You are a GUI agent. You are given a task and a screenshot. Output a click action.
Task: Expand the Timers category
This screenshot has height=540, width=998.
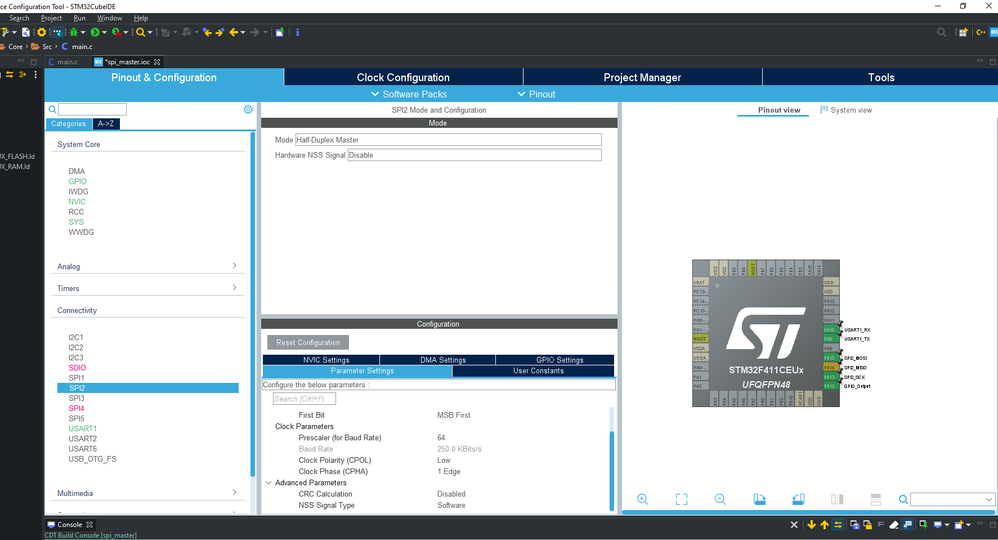(x=148, y=288)
